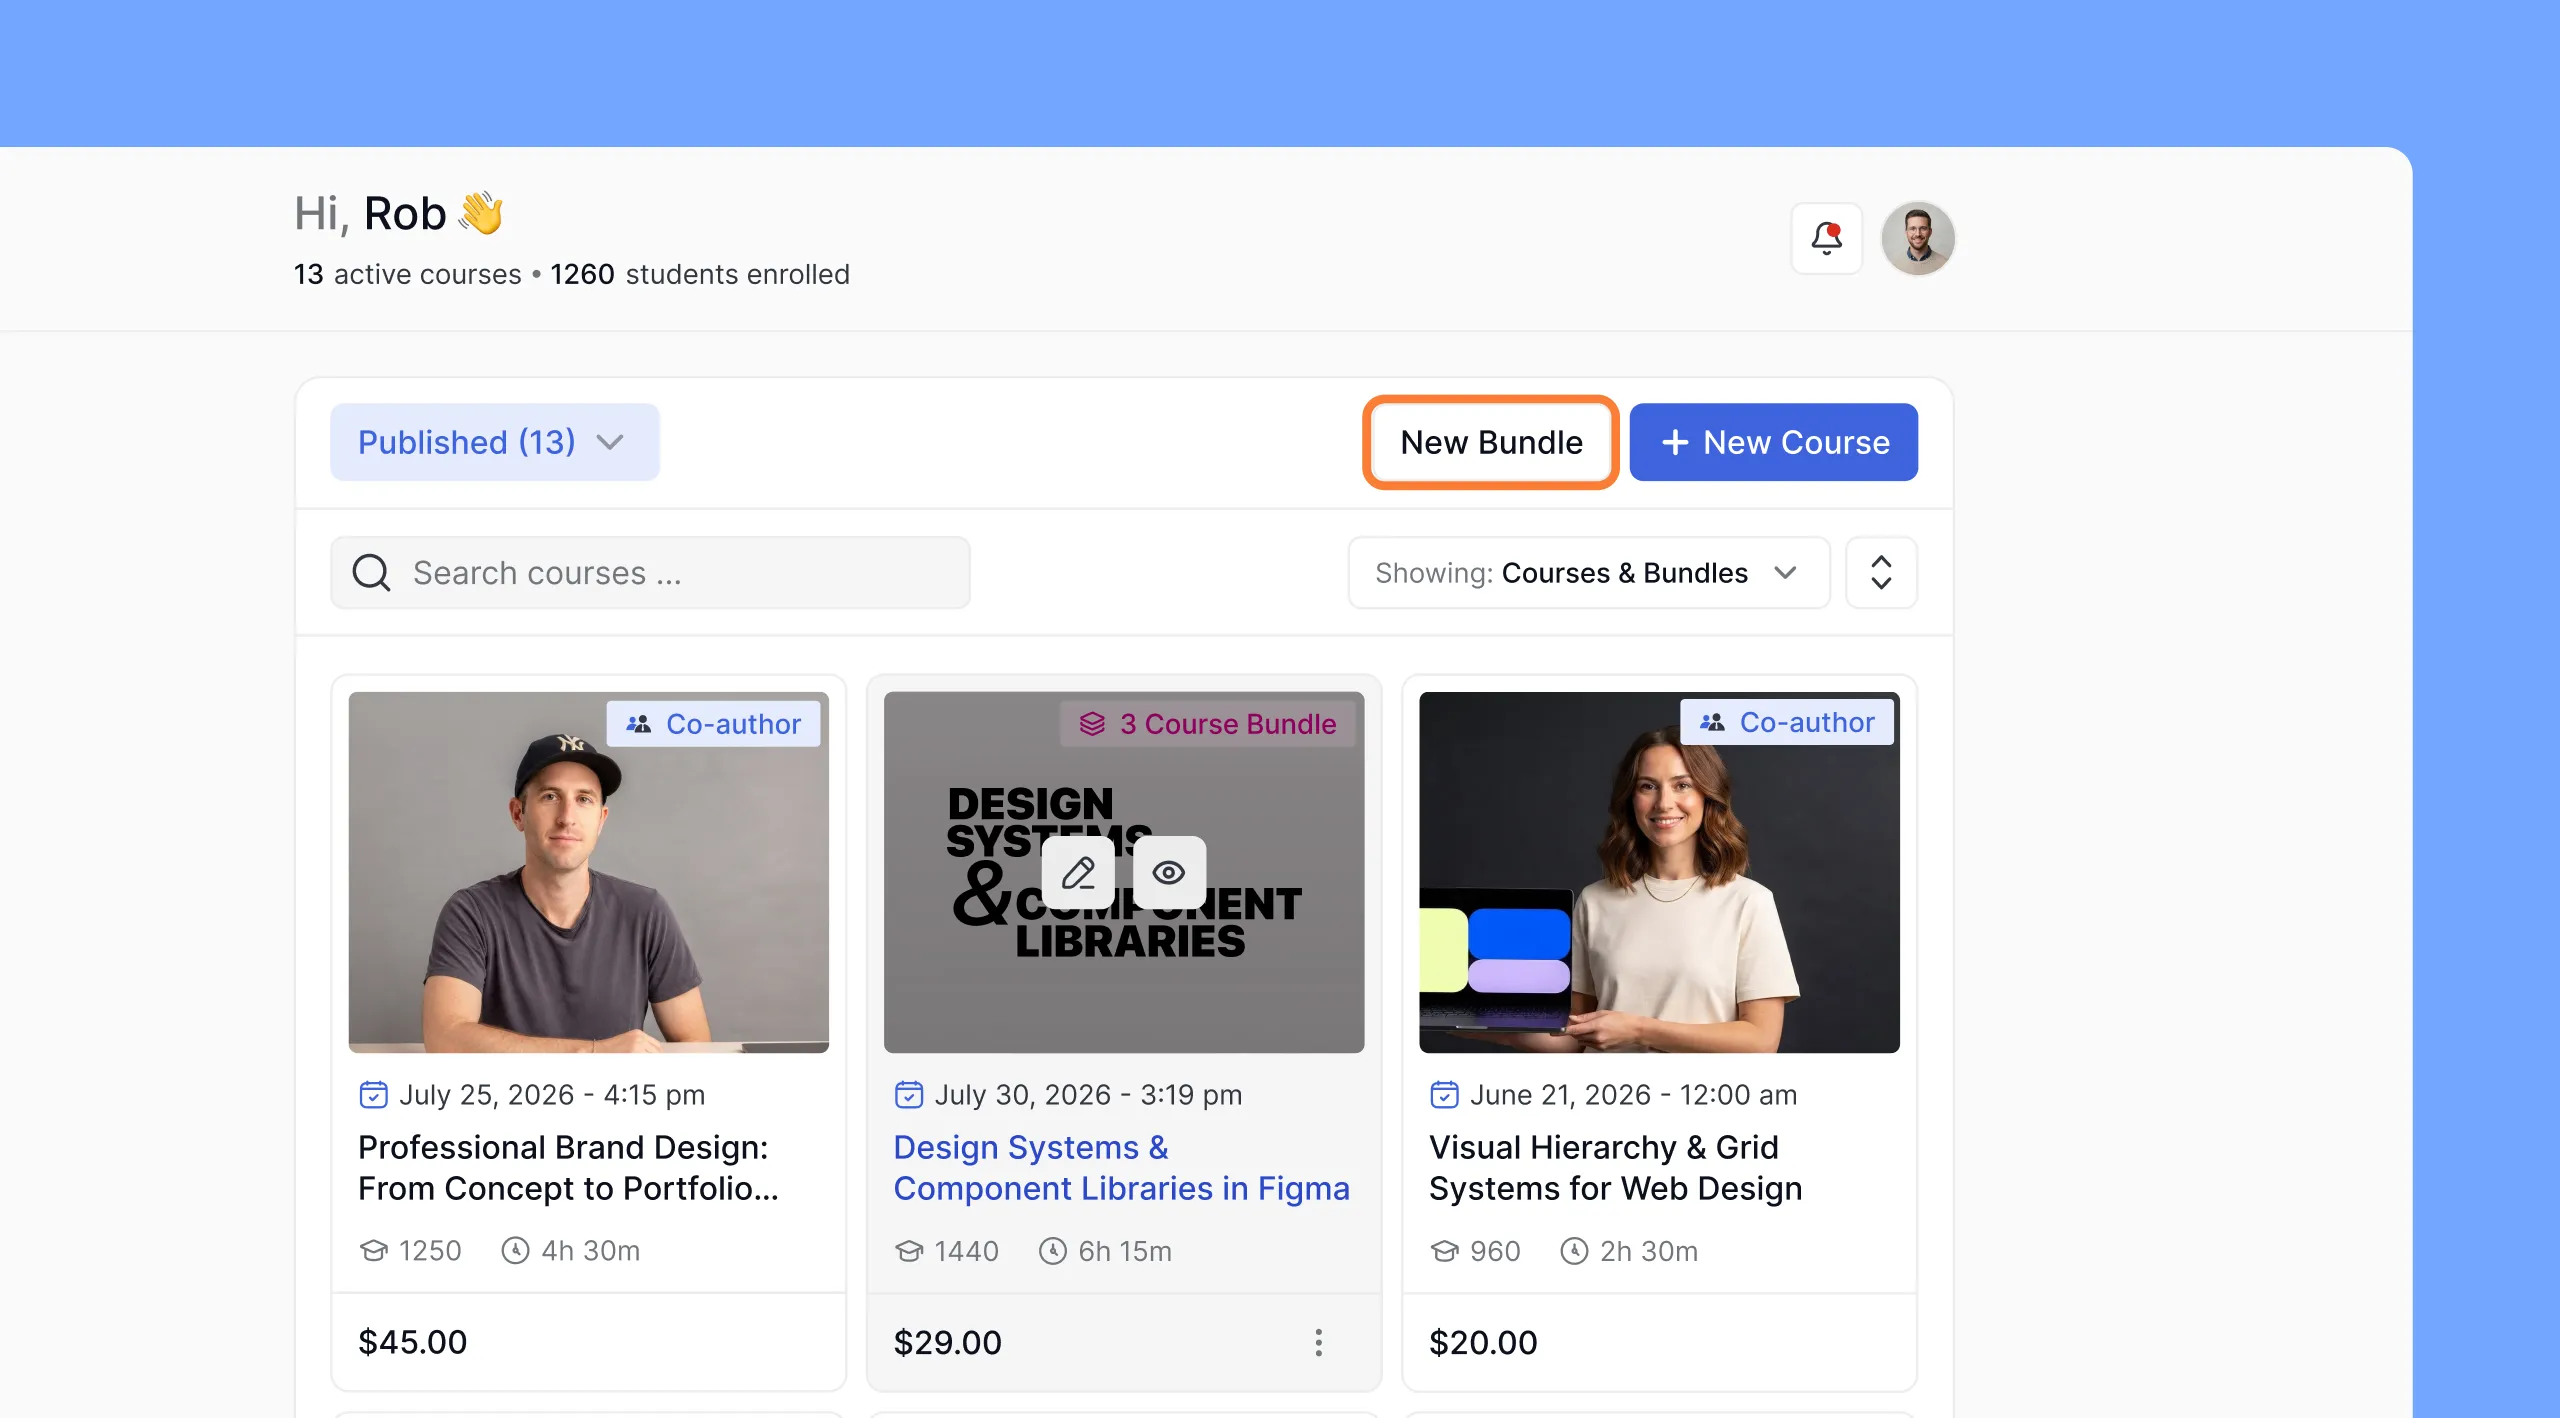Click the pencil edit icon on the bundle card

[x=1078, y=872]
